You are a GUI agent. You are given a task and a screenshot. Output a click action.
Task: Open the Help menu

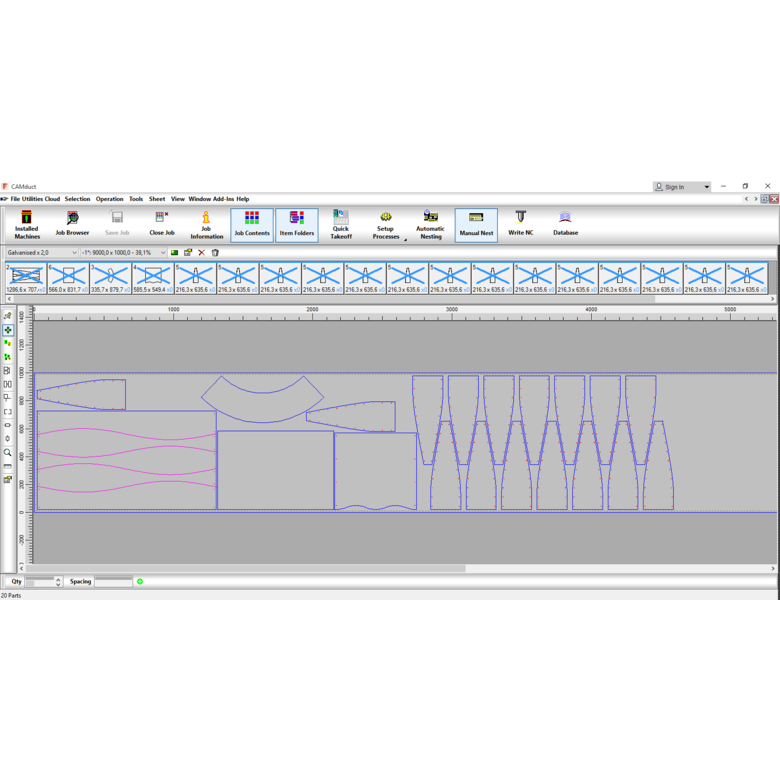(x=243, y=199)
